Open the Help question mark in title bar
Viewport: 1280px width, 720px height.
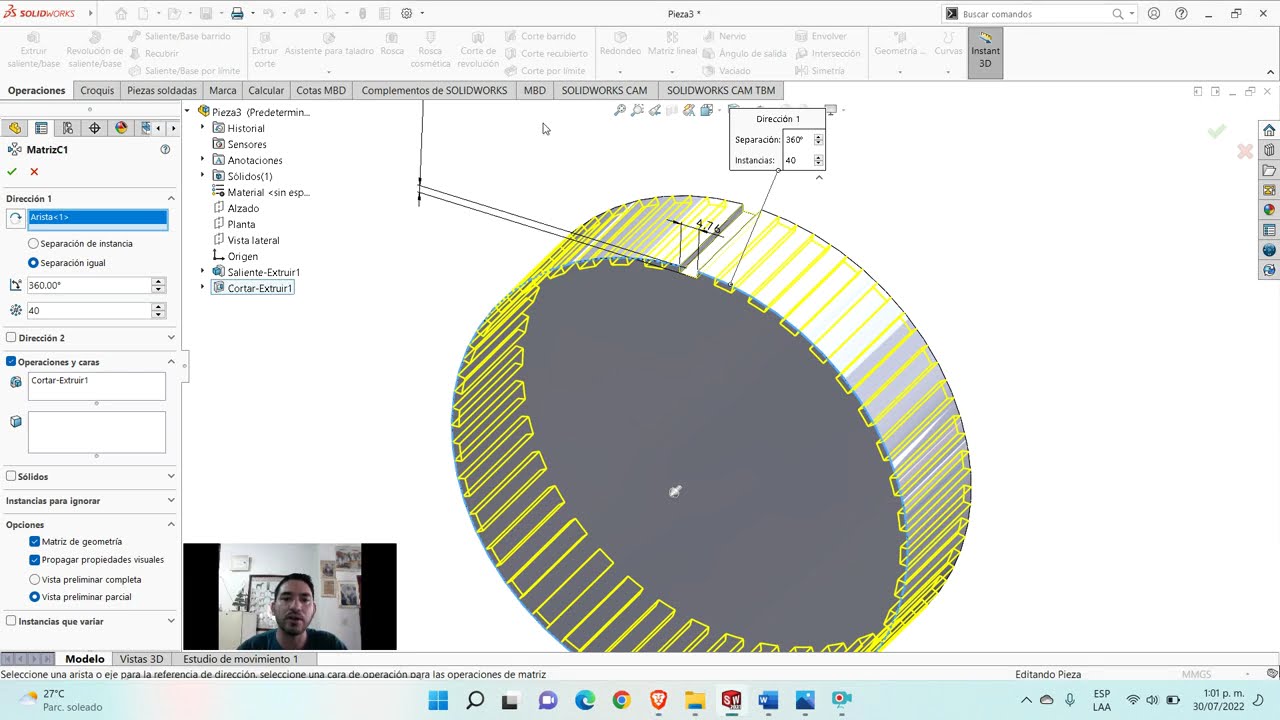coord(1181,14)
